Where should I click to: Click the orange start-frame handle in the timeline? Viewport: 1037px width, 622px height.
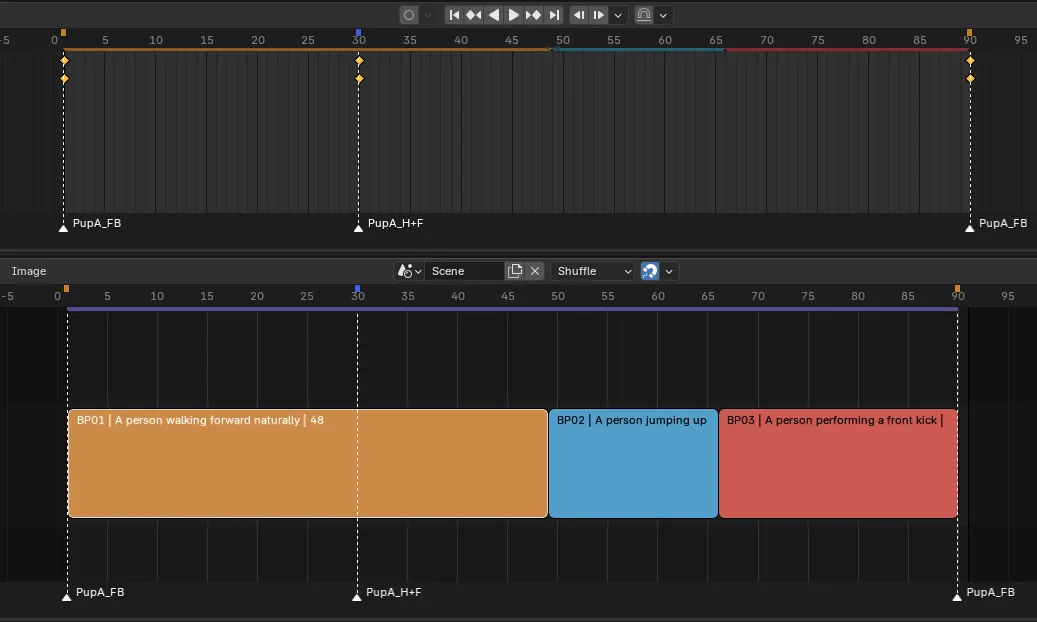(x=63, y=32)
